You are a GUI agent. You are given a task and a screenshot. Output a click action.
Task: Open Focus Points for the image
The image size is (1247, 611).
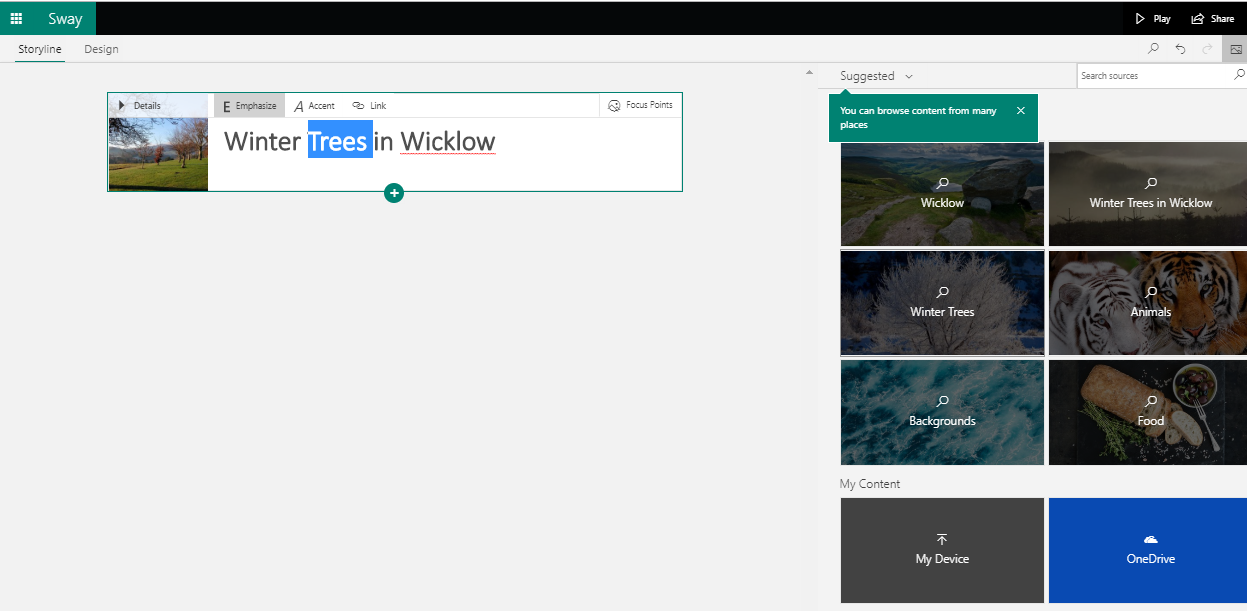641,105
